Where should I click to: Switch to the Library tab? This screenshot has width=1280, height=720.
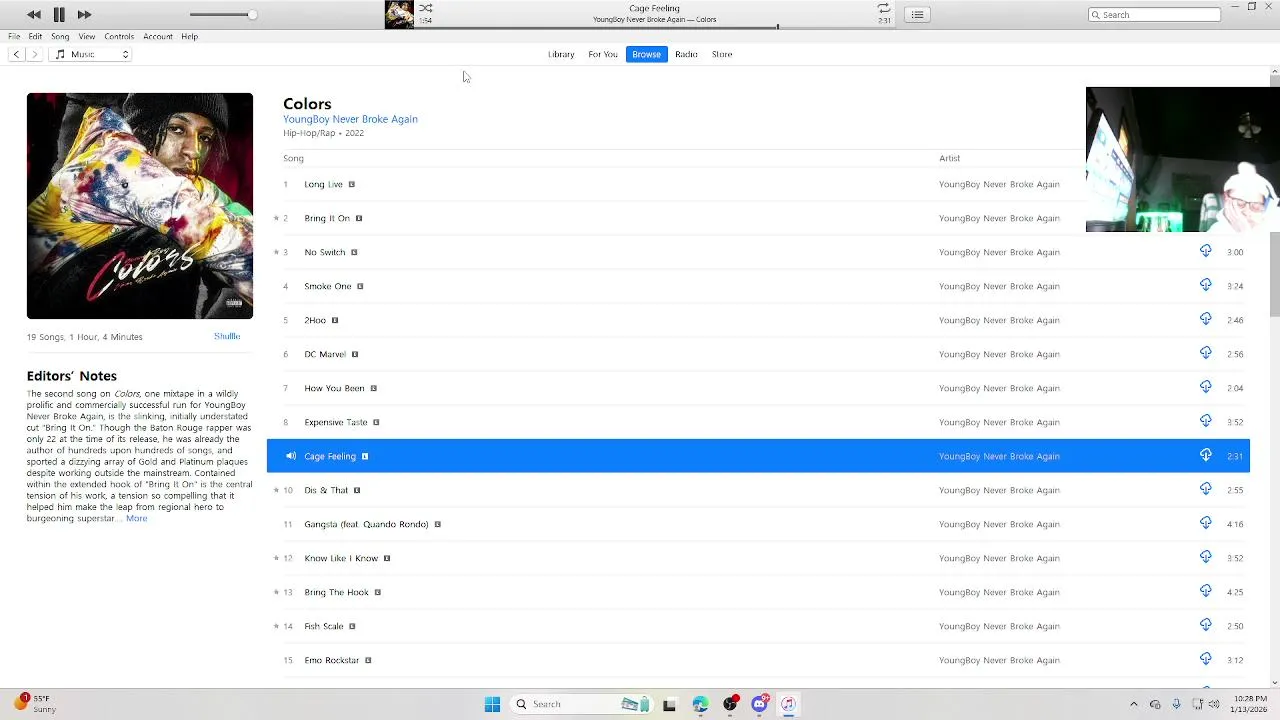tap(561, 54)
